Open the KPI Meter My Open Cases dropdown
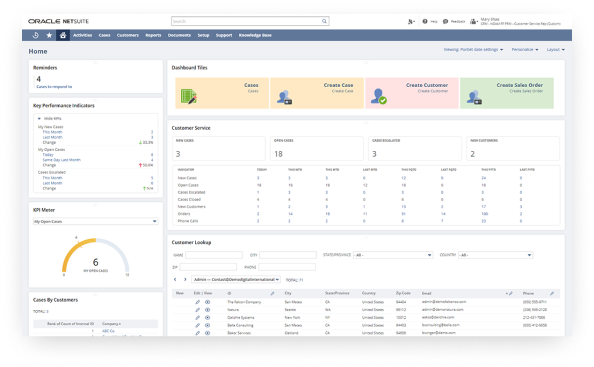Screen dimensions: 594x367 tap(95, 221)
